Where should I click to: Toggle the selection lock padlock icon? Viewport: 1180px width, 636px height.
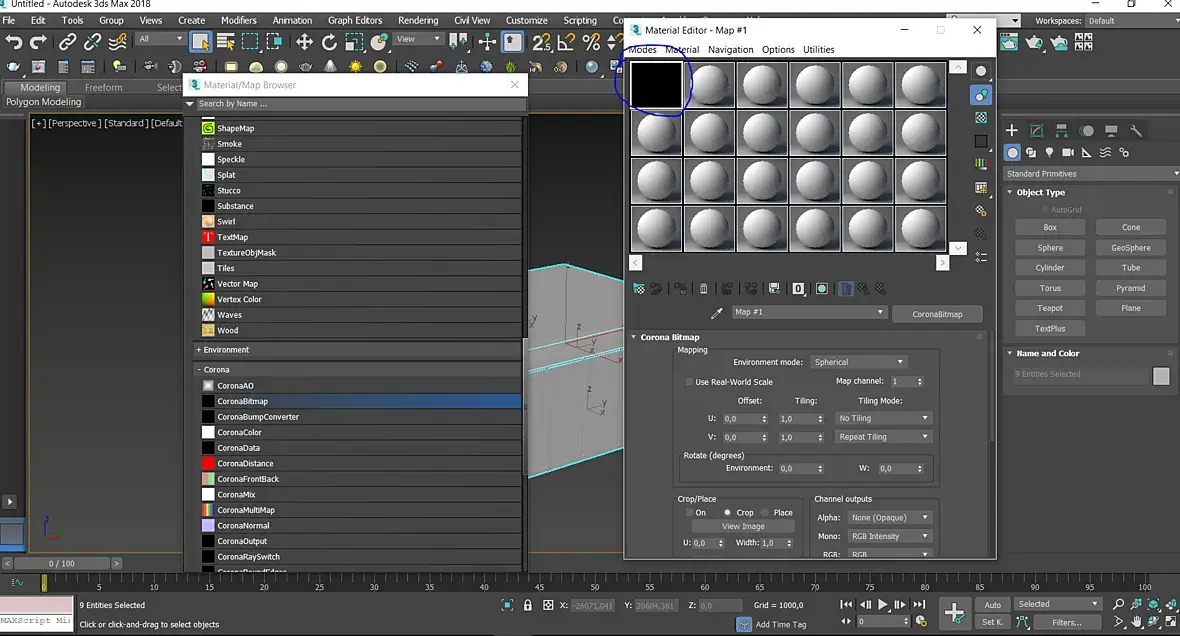tap(528, 605)
